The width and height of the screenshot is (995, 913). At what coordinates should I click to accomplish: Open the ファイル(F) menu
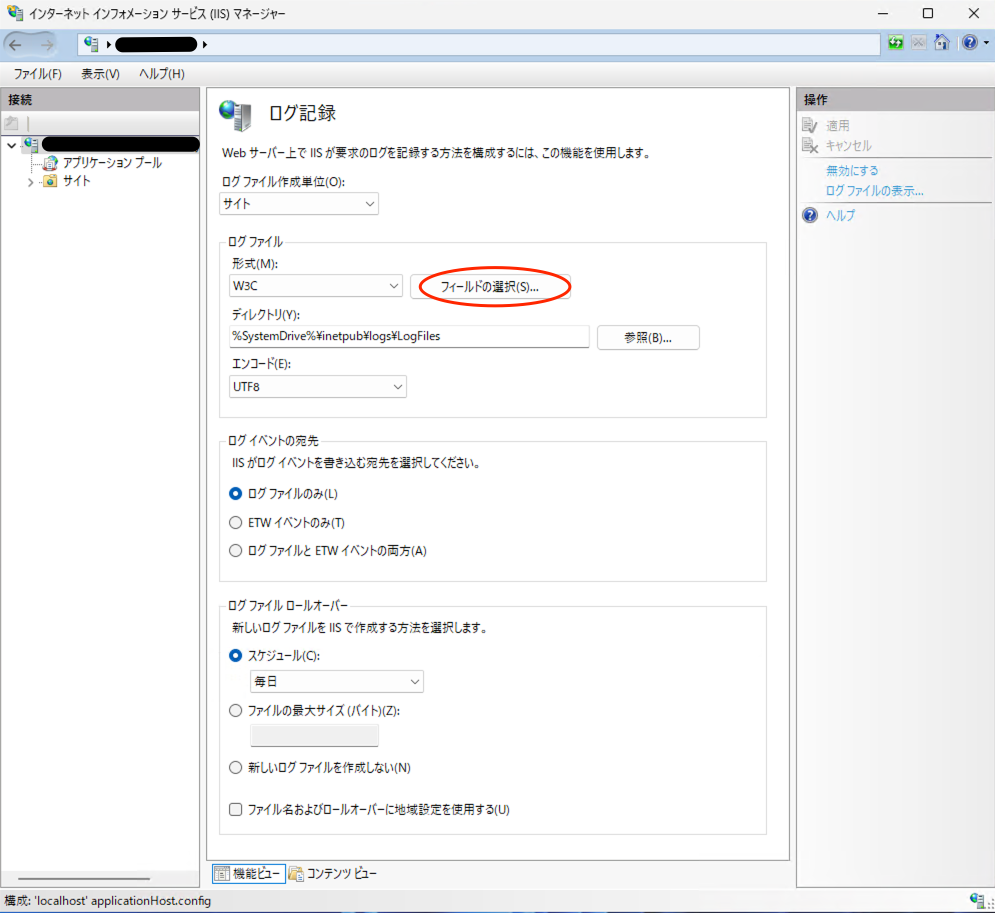pyautogui.click(x=38, y=74)
